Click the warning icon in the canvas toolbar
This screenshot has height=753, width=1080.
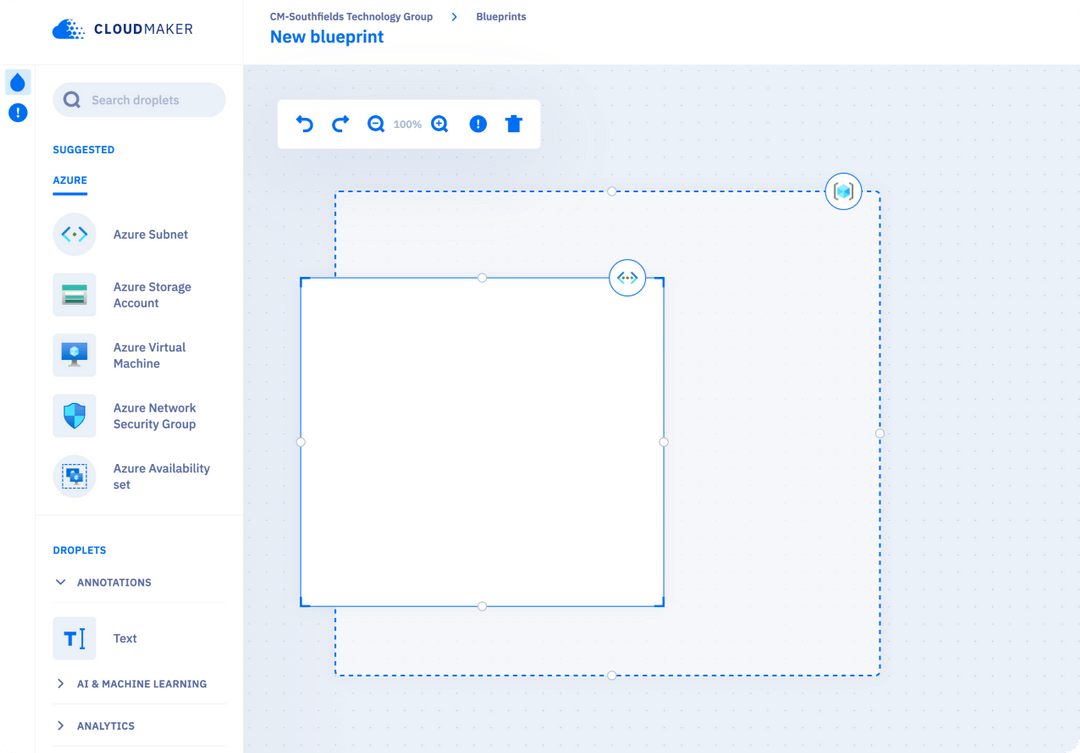pos(478,123)
